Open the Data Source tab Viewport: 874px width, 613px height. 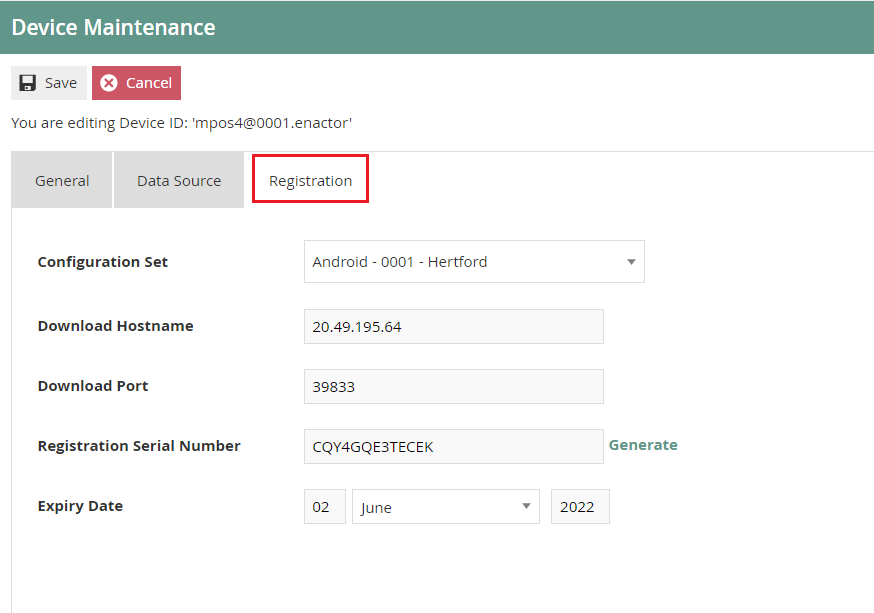pyautogui.click(x=178, y=180)
